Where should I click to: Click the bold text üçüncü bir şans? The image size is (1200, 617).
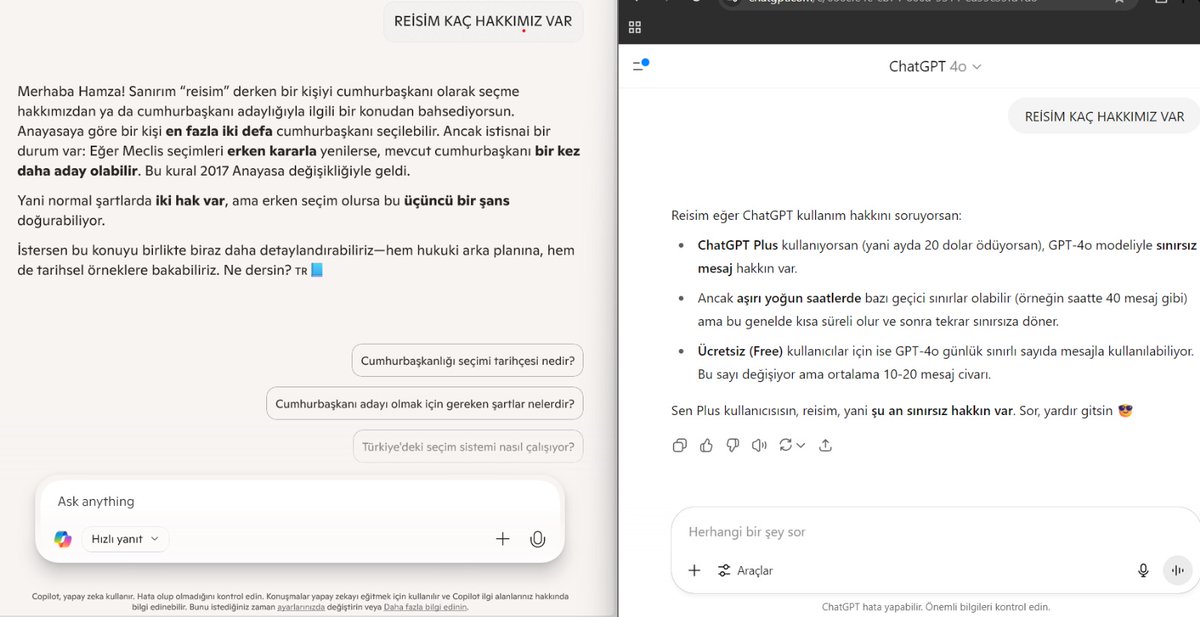pyautogui.click(x=456, y=200)
